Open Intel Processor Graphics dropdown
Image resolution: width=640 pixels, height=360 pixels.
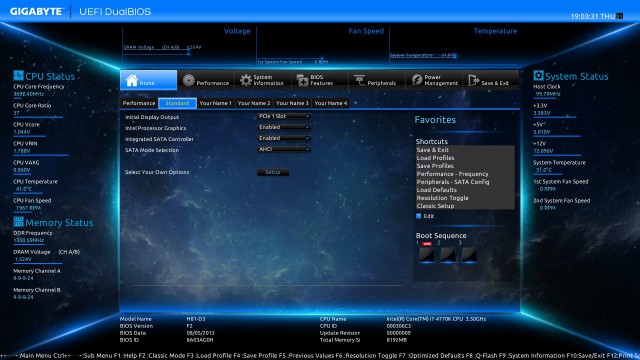point(284,127)
